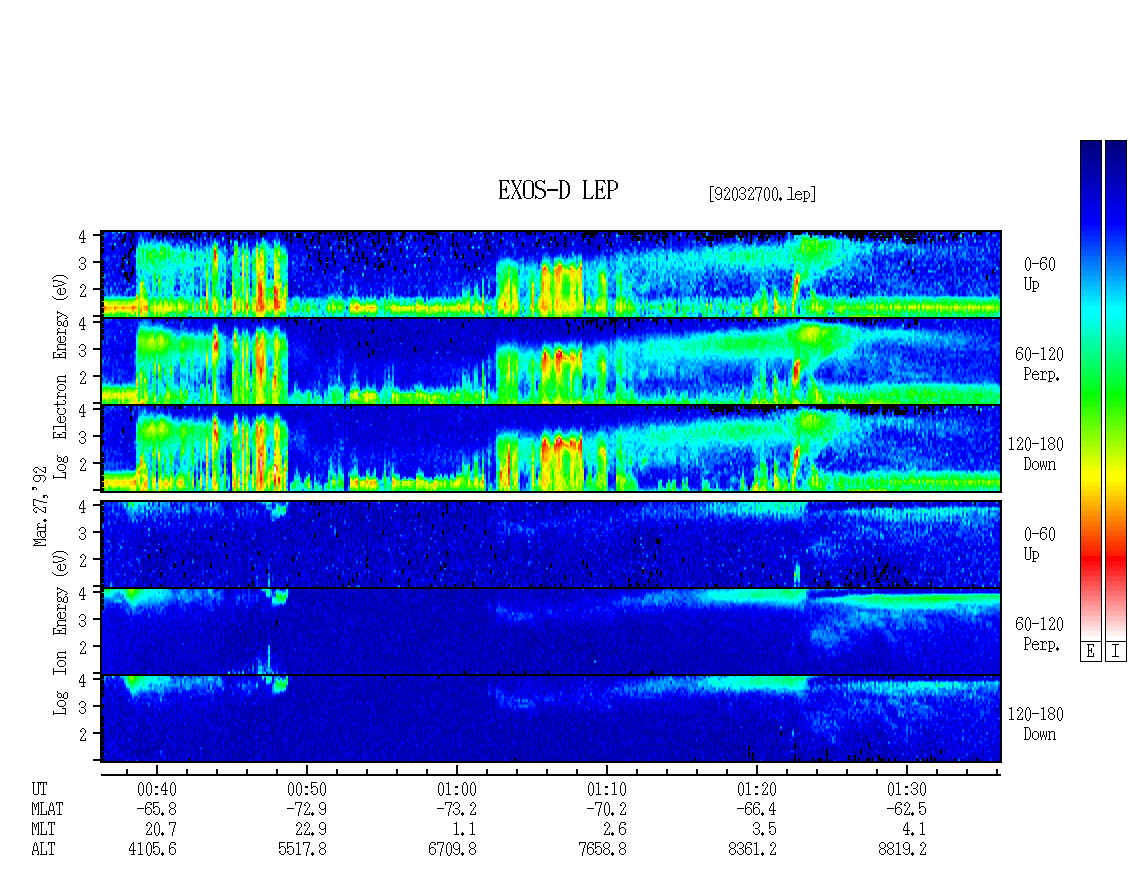Click the ALT value 8361.2
Image resolution: width=1130 pixels, height=875 pixels.
coord(752,850)
